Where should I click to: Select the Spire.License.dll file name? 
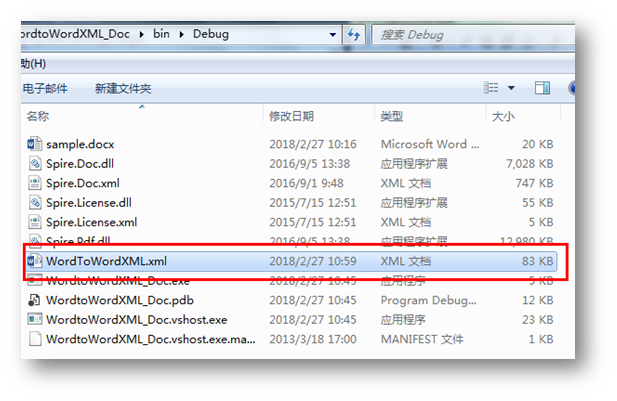point(89,203)
